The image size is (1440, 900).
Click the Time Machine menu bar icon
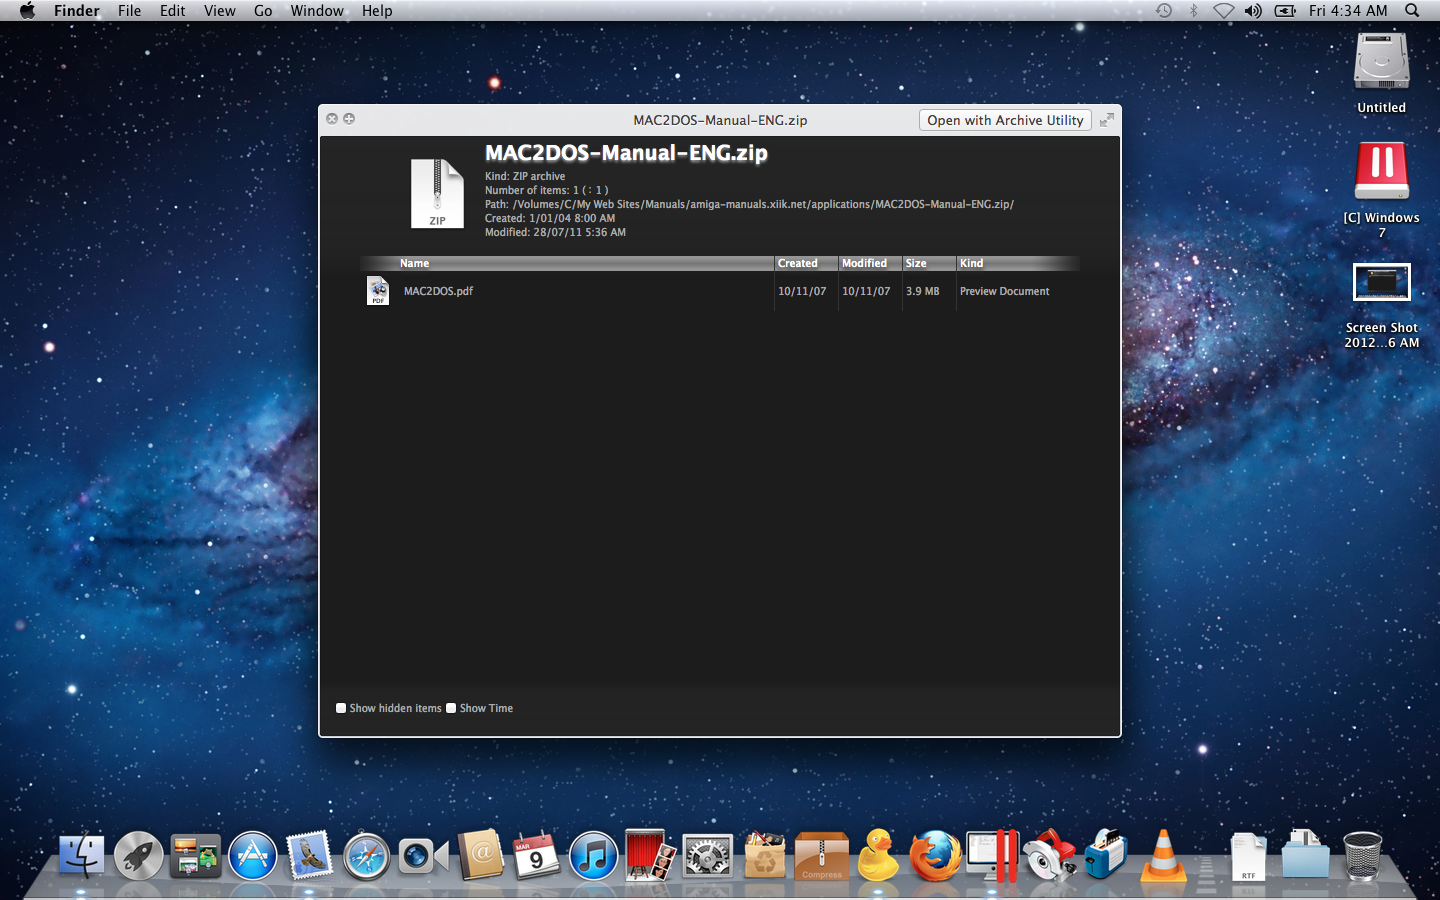click(1164, 11)
